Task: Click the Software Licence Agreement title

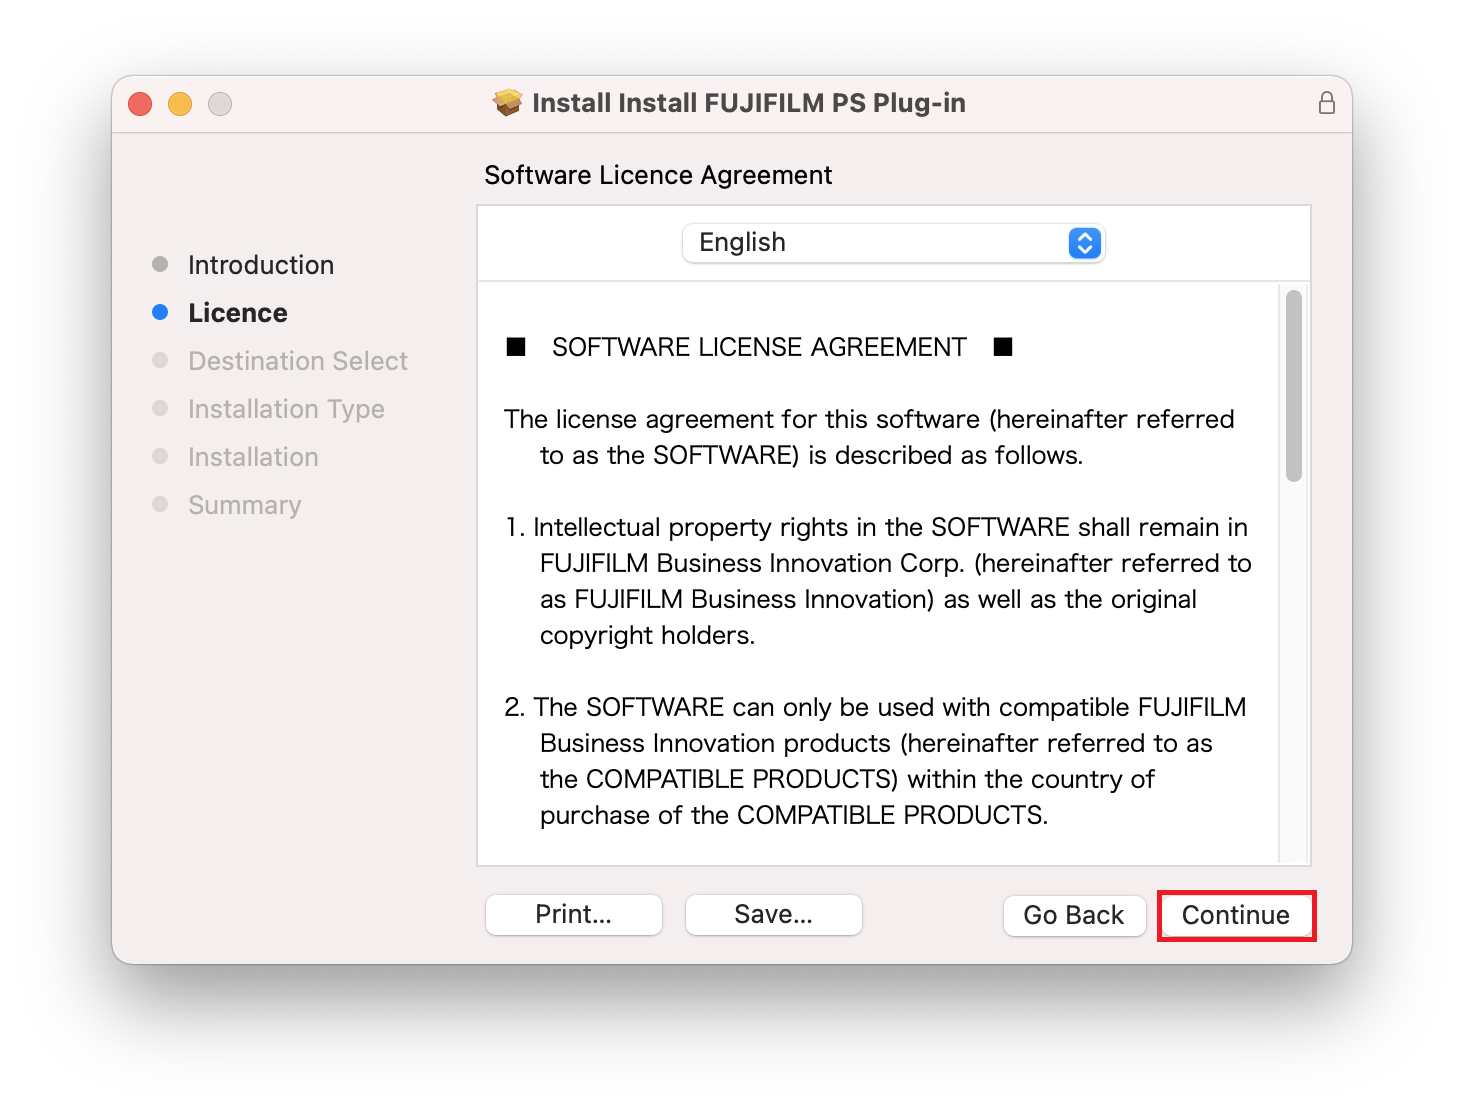Action: (x=658, y=175)
